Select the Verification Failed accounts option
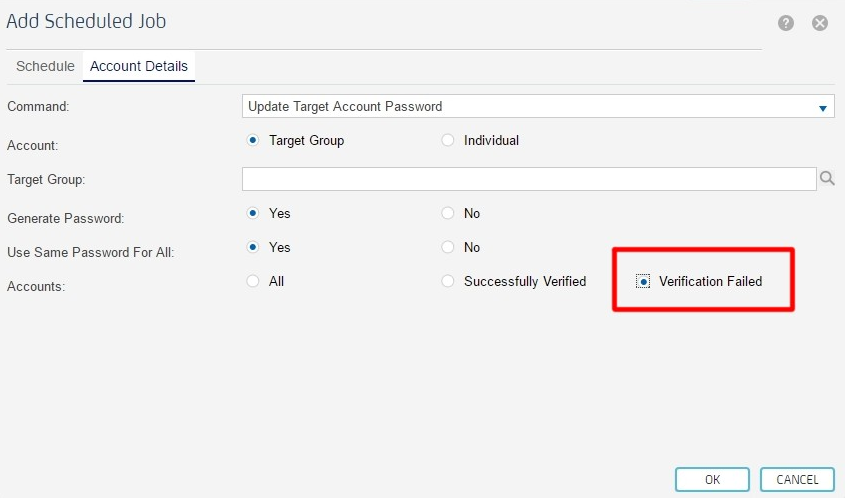This screenshot has width=845, height=498. [x=643, y=282]
